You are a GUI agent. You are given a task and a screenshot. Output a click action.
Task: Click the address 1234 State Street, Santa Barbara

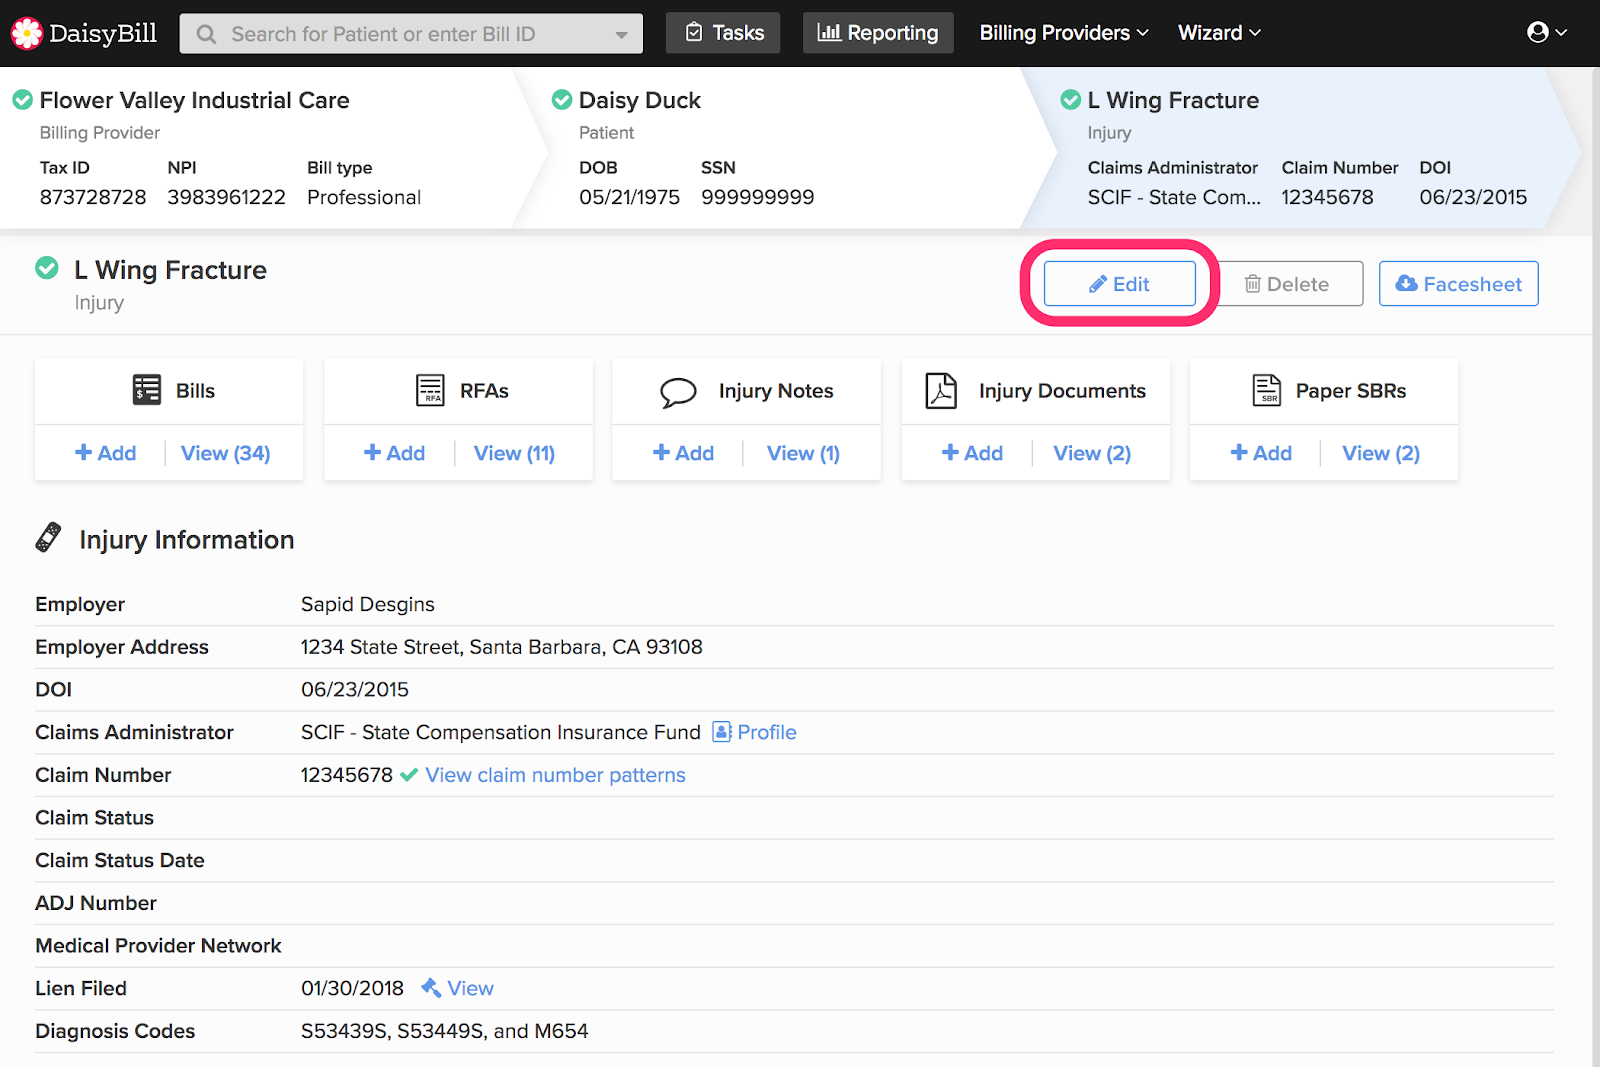(x=502, y=647)
